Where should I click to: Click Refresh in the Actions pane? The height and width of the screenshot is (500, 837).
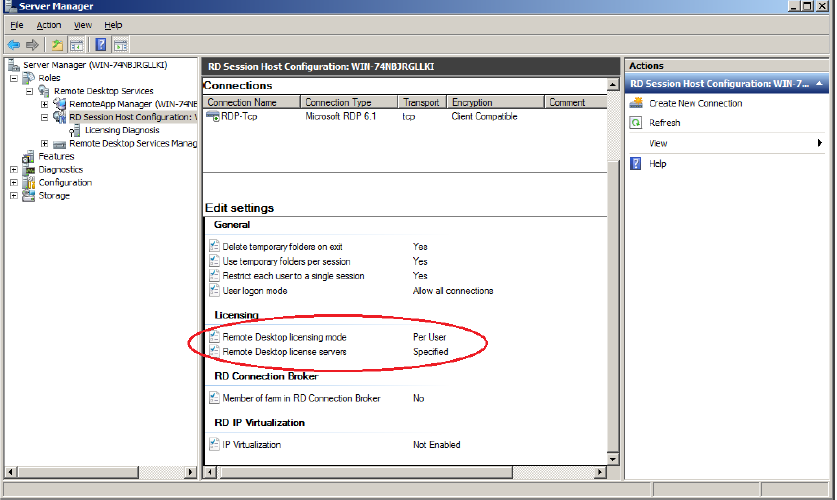coord(665,123)
